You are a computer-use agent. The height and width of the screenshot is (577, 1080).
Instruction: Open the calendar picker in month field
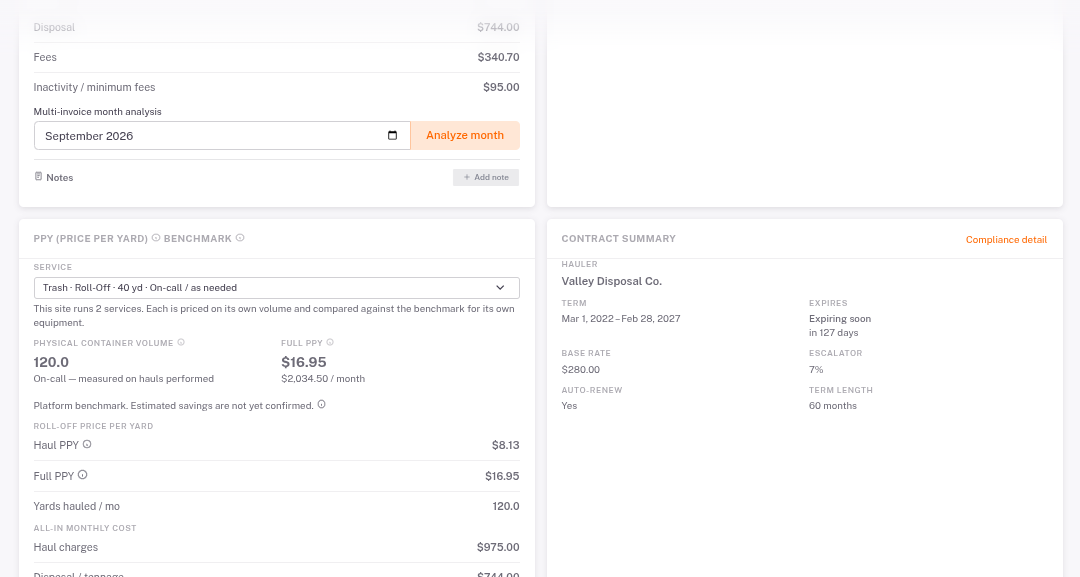tap(393, 136)
